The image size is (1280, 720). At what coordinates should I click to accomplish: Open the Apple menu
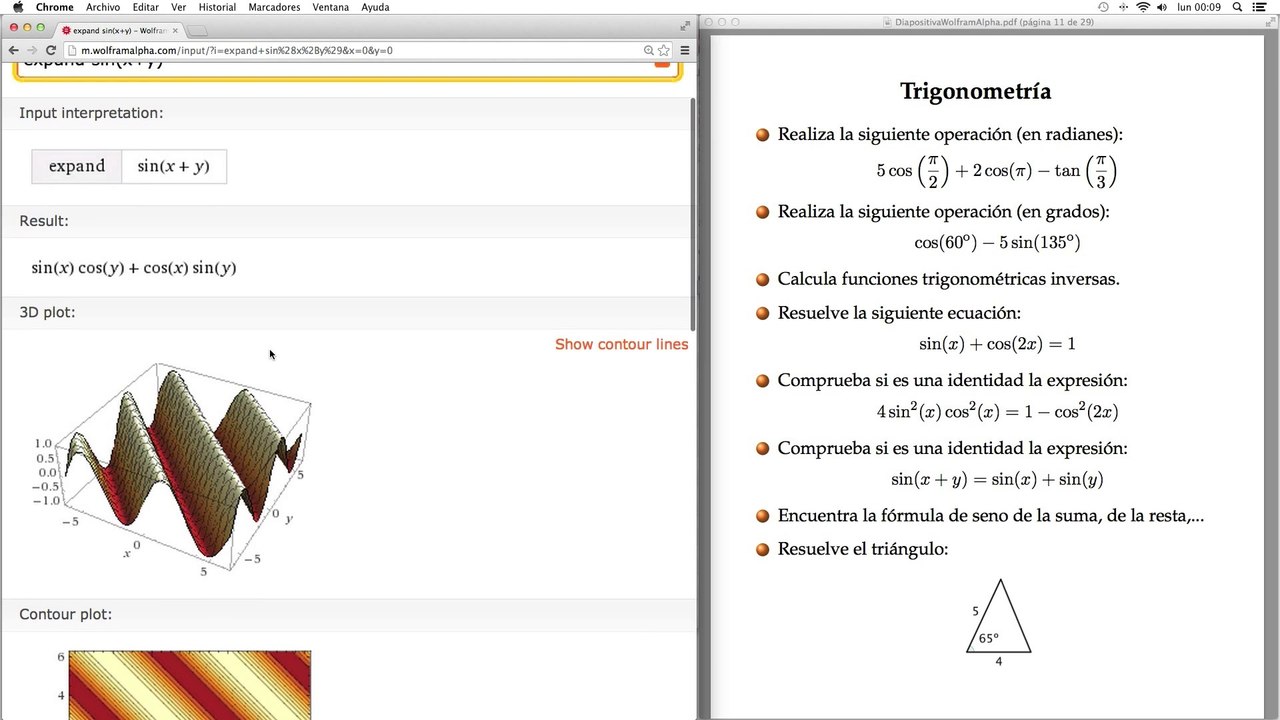click(x=17, y=7)
